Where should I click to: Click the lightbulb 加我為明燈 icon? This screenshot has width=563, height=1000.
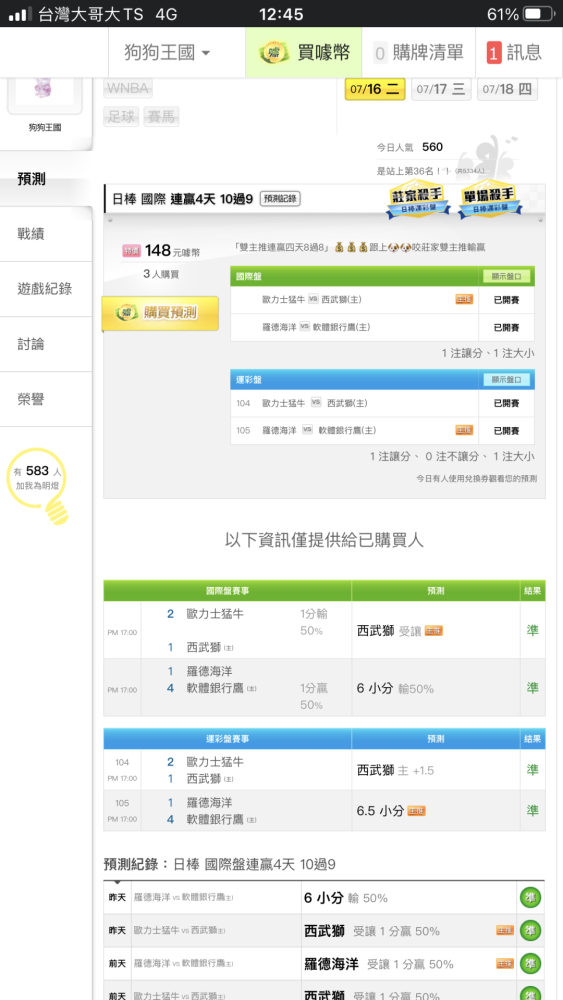(40, 486)
